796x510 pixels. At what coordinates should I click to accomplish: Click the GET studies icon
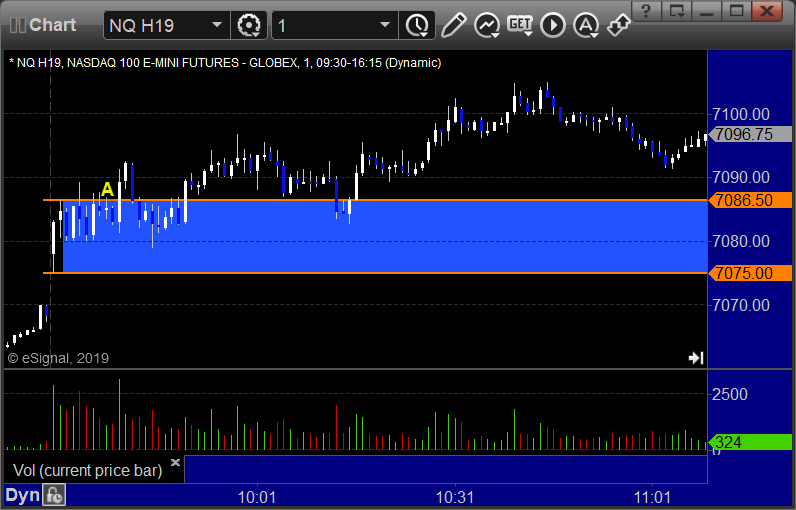pyautogui.click(x=520, y=25)
